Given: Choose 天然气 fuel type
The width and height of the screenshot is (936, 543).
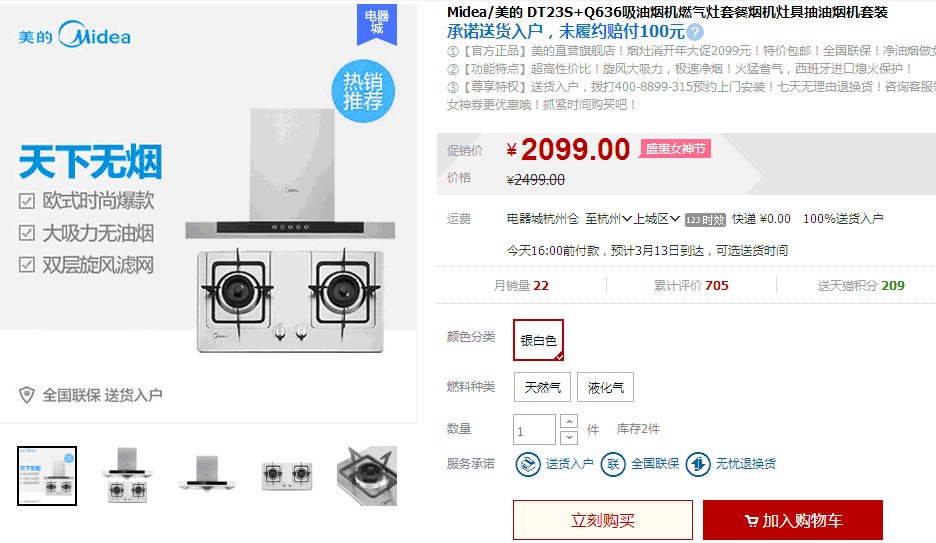Looking at the screenshot, I should tap(542, 387).
